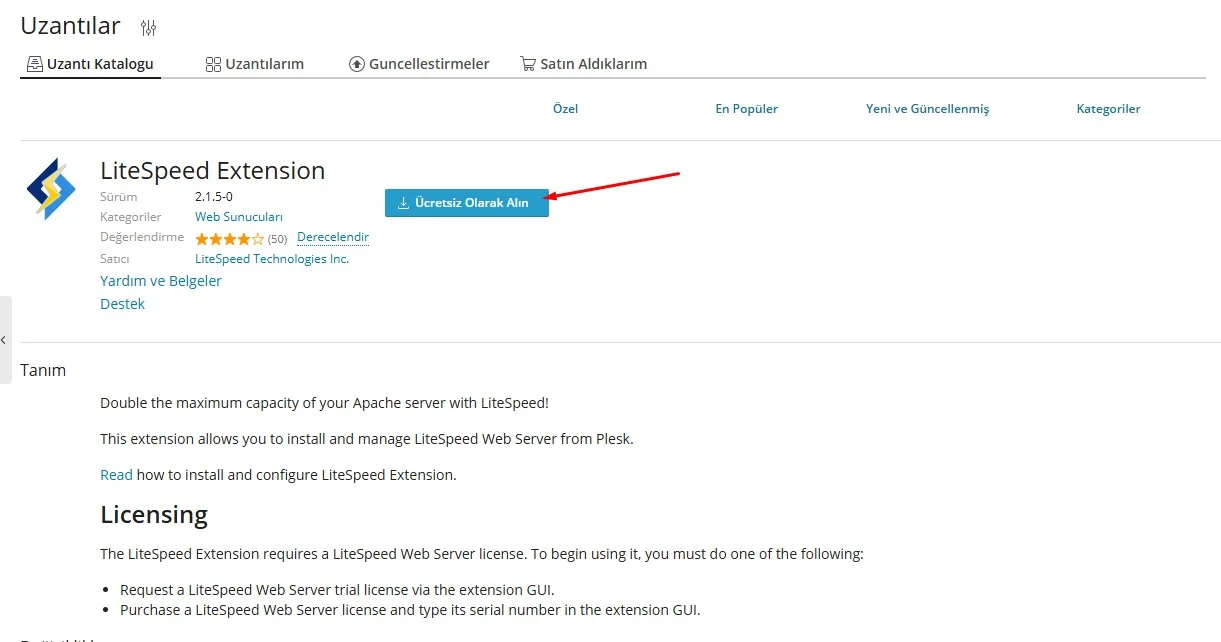Image resolution: width=1221 pixels, height=642 pixels.
Task: Open the Uzantılarım tab
Action: [x=254, y=64]
